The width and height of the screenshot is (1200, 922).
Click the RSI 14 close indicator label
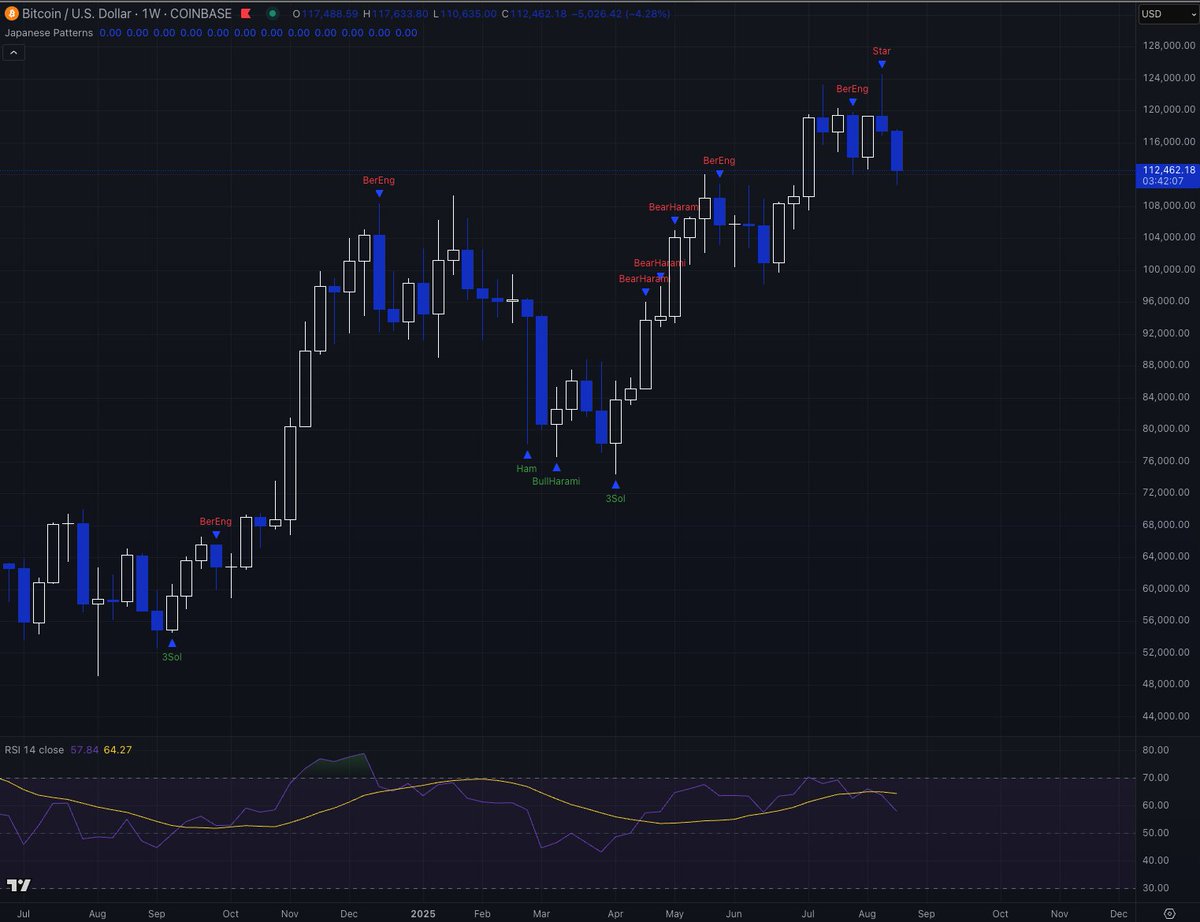pos(32,749)
